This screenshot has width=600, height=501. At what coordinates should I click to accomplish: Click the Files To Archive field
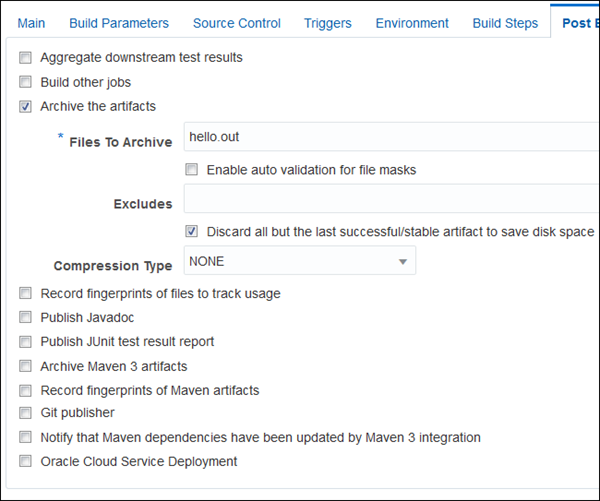click(x=390, y=137)
